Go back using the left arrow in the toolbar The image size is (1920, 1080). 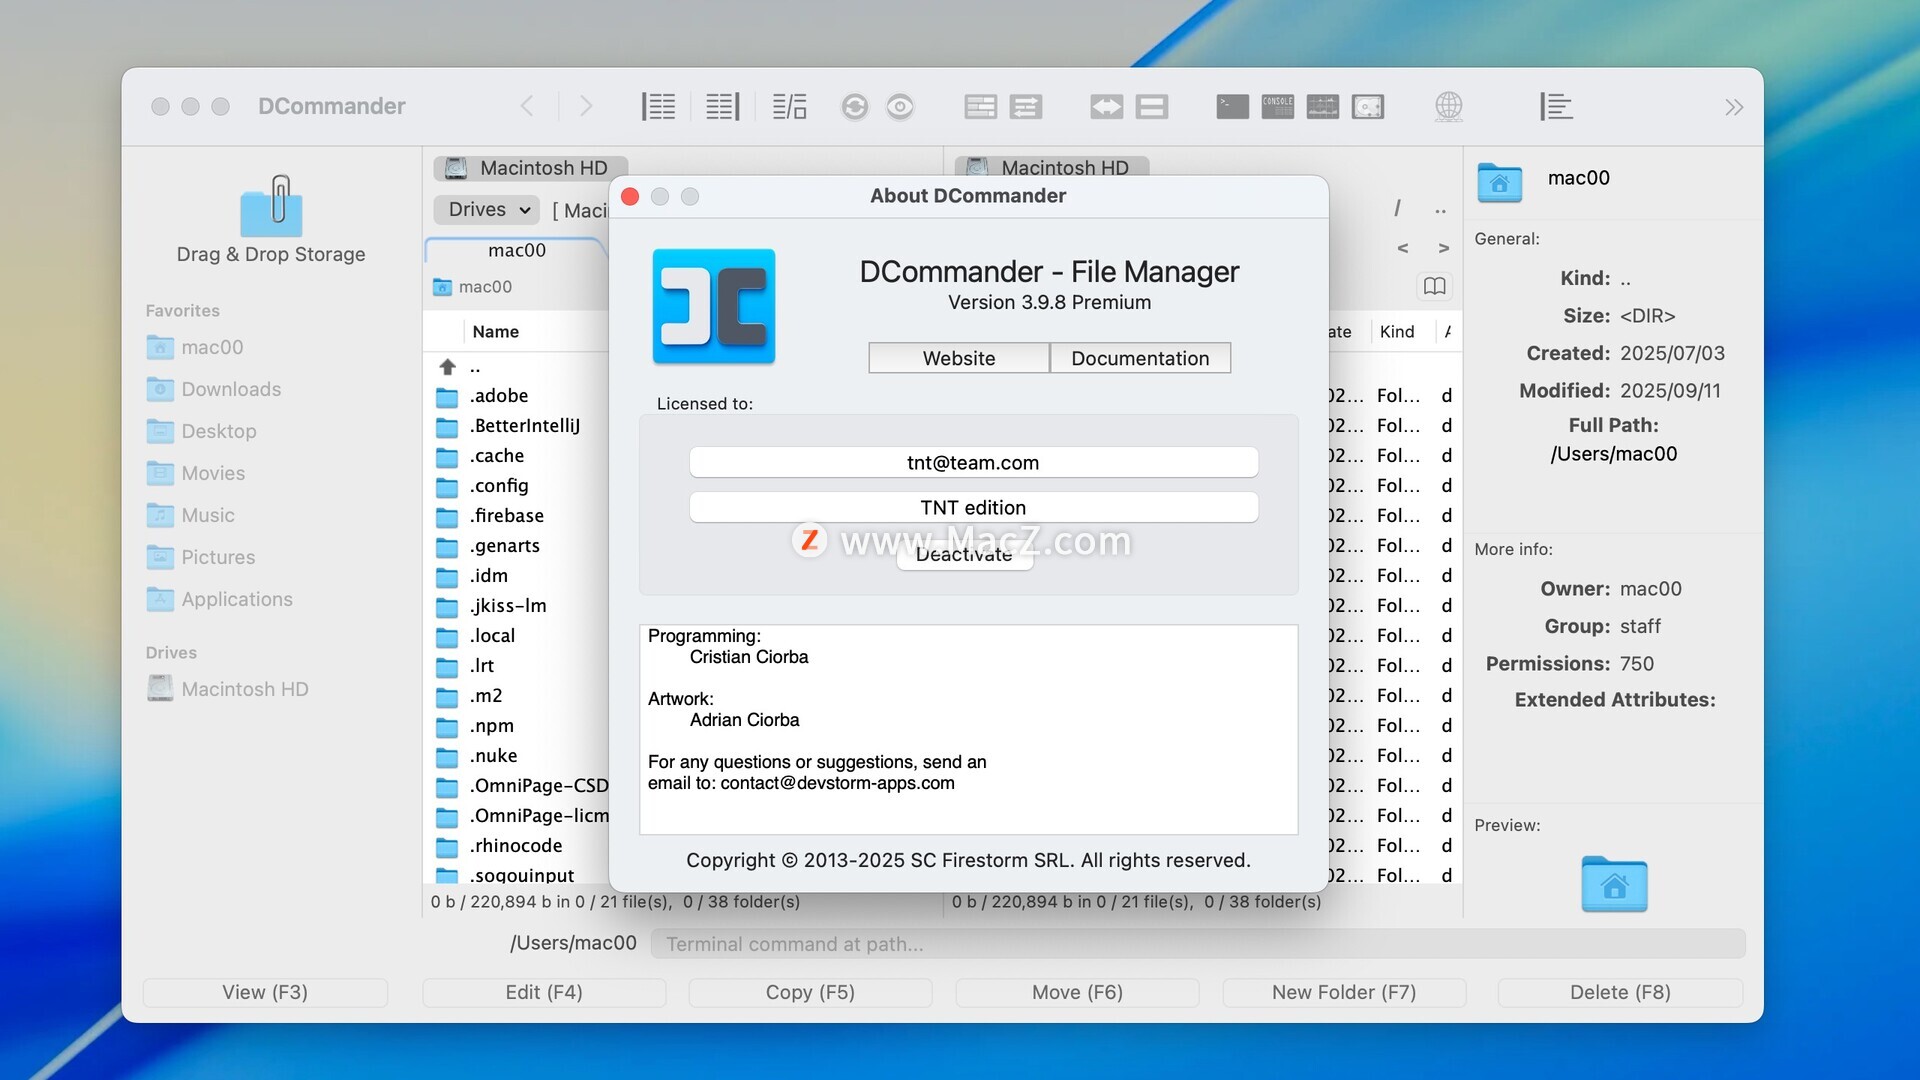527,106
